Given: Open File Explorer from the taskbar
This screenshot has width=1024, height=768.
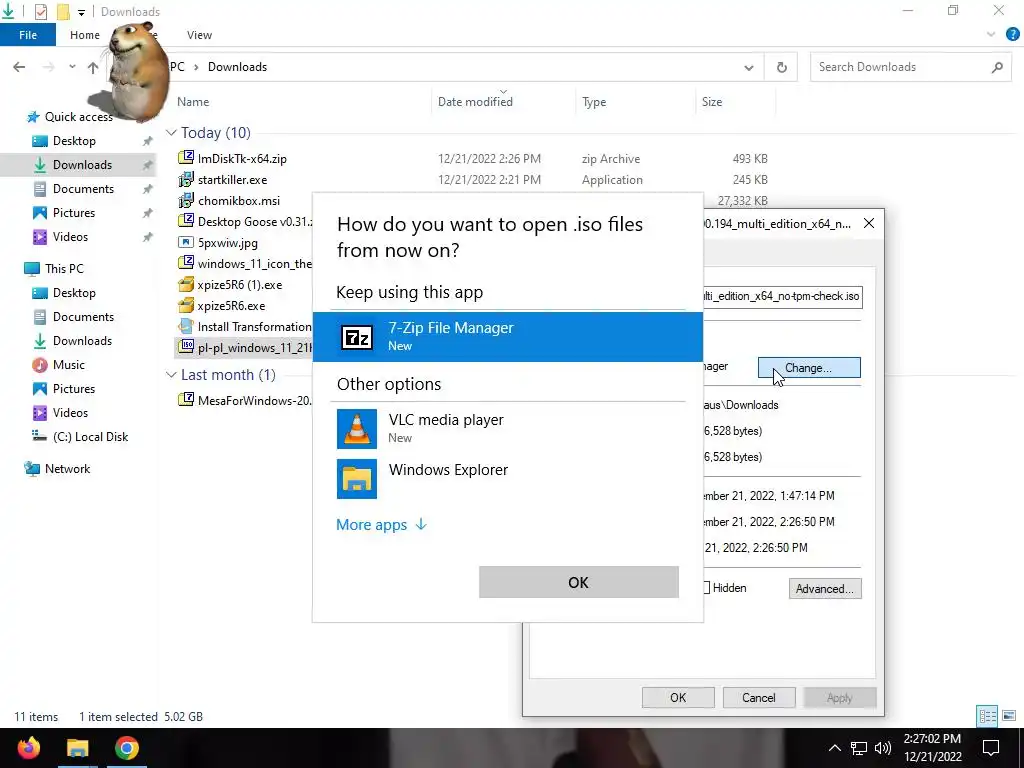Looking at the screenshot, I should click(78, 748).
